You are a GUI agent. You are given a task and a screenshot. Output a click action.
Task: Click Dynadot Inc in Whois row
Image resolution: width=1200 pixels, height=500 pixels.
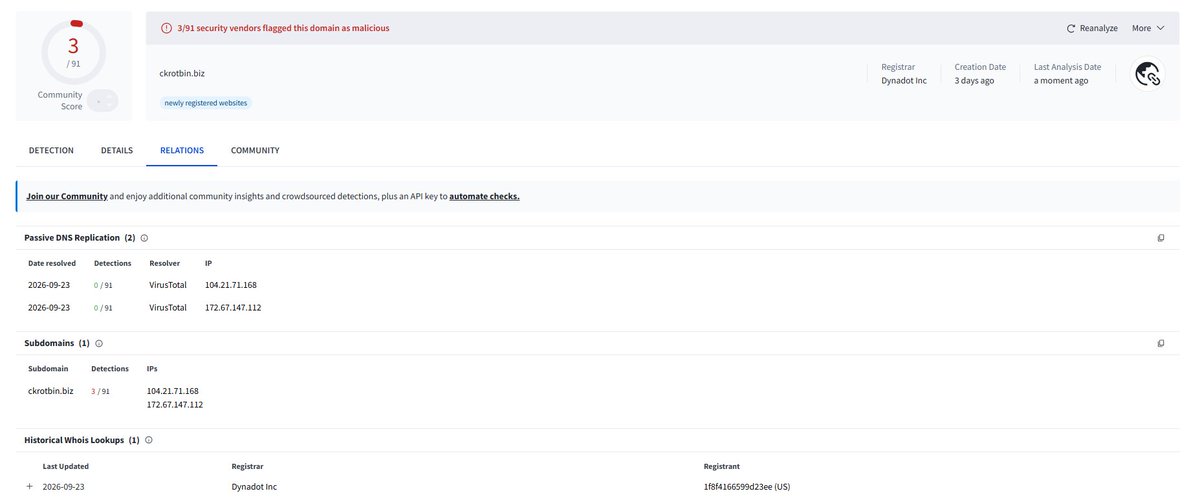coord(254,487)
